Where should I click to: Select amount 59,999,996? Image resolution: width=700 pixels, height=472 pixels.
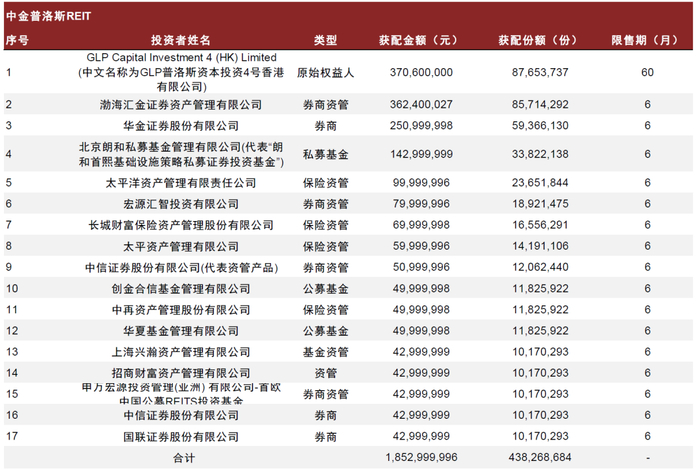coord(421,246)
